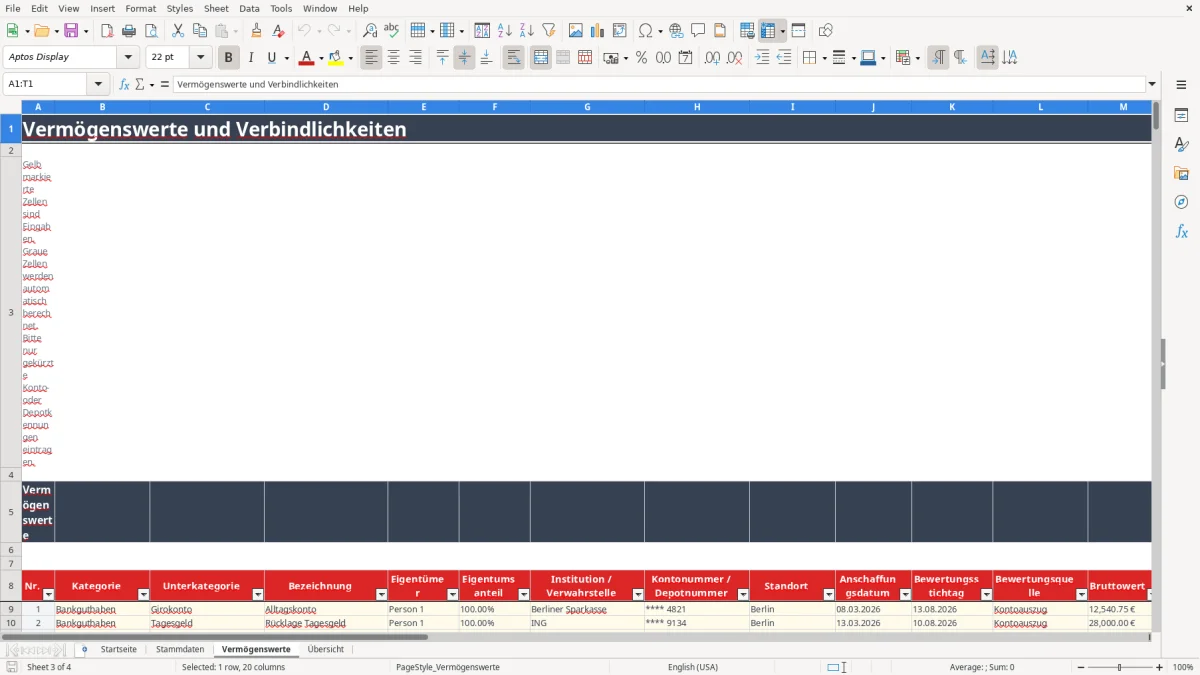The width and height of the screenshot is (1200, 675).
Task: Open the sidebar Properties panel
Action: pos(1181,116)
